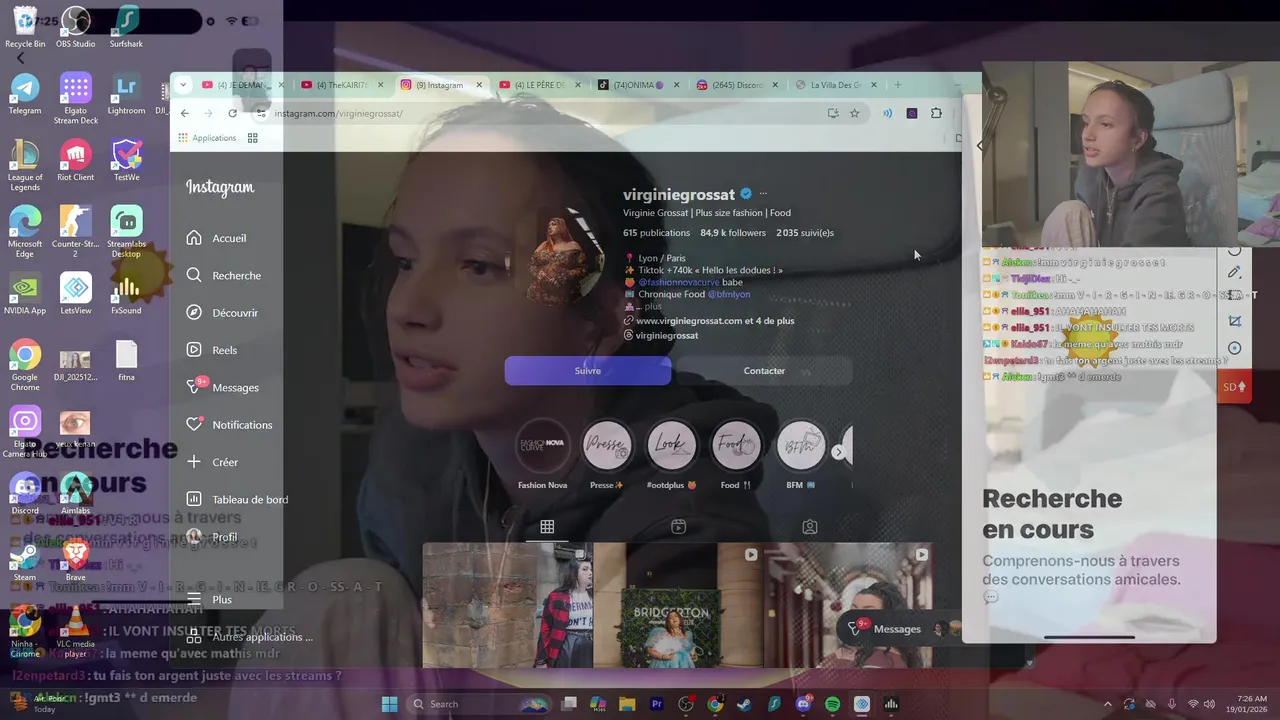Open the Bridgerton post thumbnail
1280x720 pixels.
678,605
